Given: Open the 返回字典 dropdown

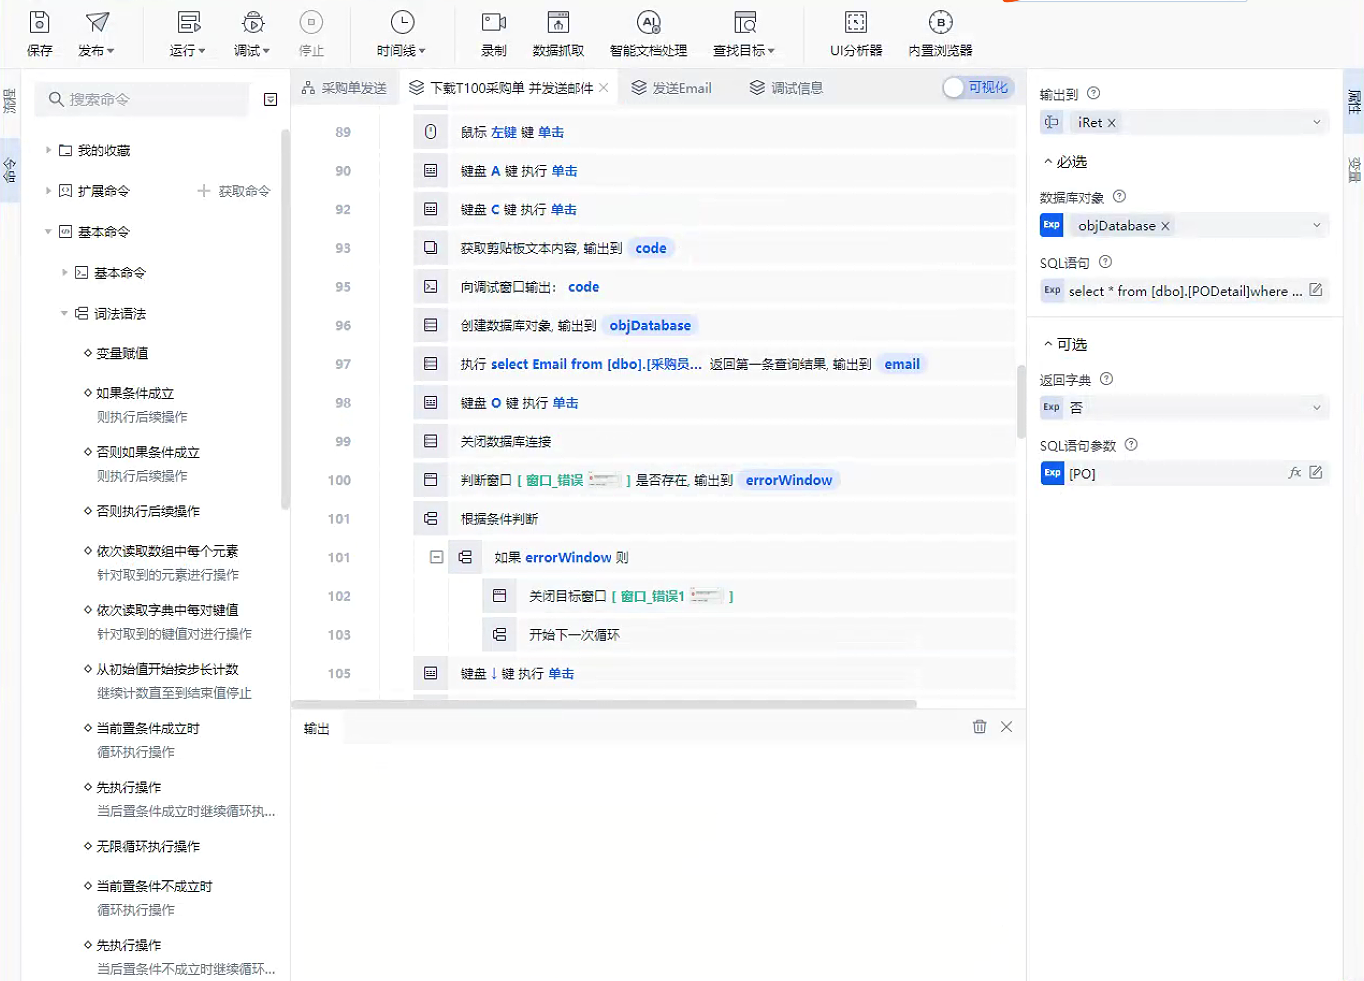Looking at the screenshot, I should coord(1317,407).
